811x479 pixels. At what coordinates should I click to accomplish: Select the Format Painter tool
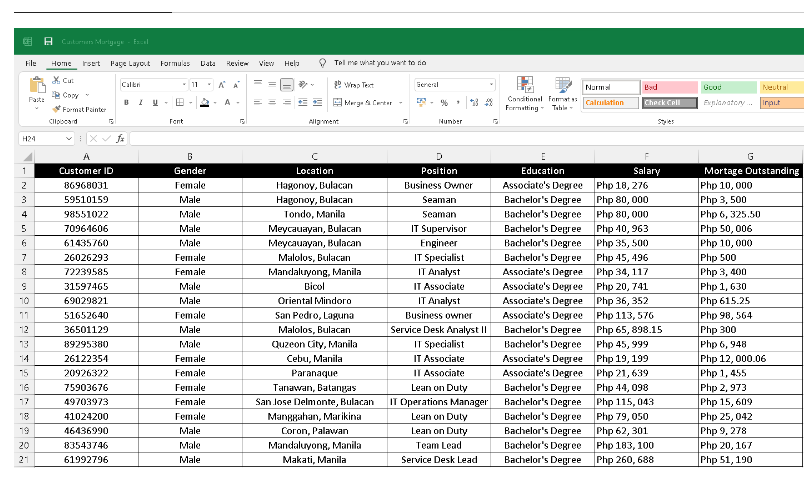tap(79, 110)
